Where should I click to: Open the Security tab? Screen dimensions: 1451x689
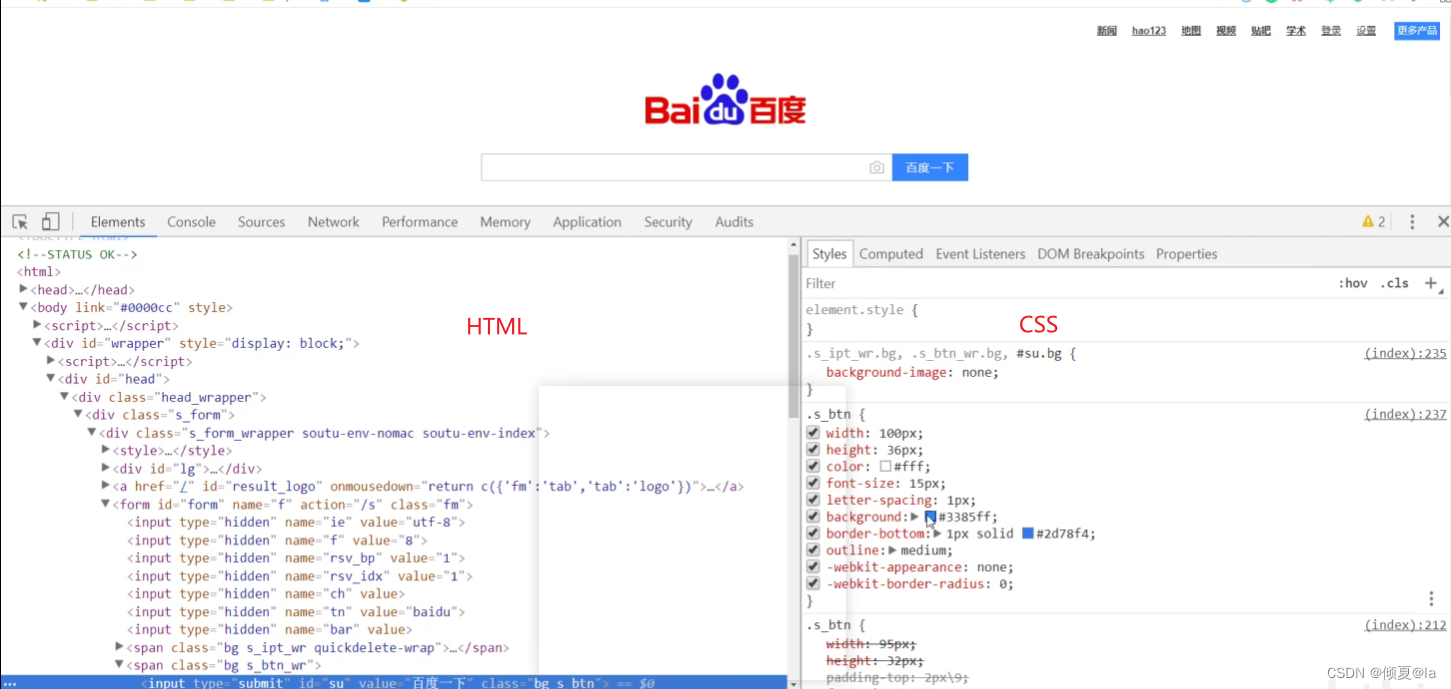(668, 222)
